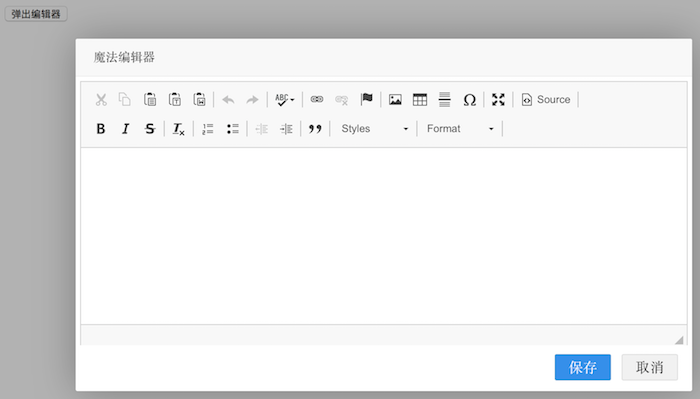
Task: Open the Format dropdown
Action: pyautogui.click(x=460, y=129)
